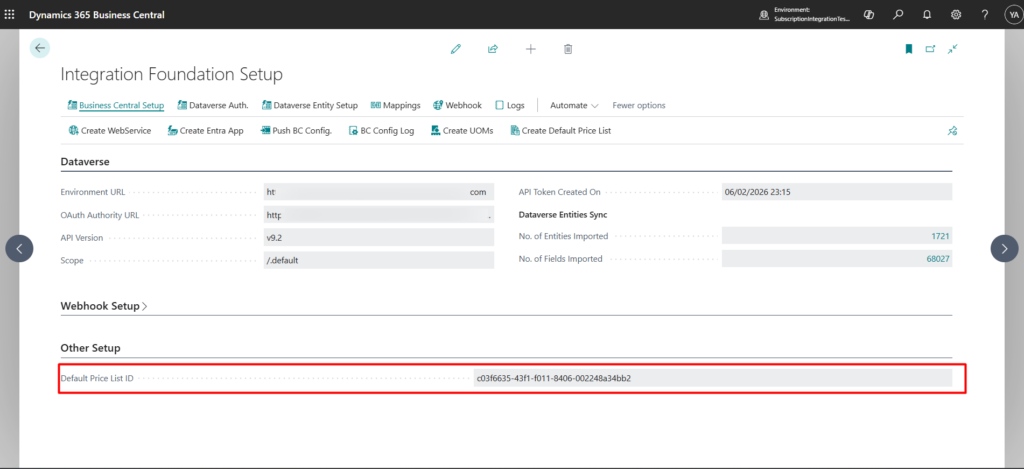This screenshot has height=469, width=1024.
Task: Click Create WebService action
Action: point(110,130)
